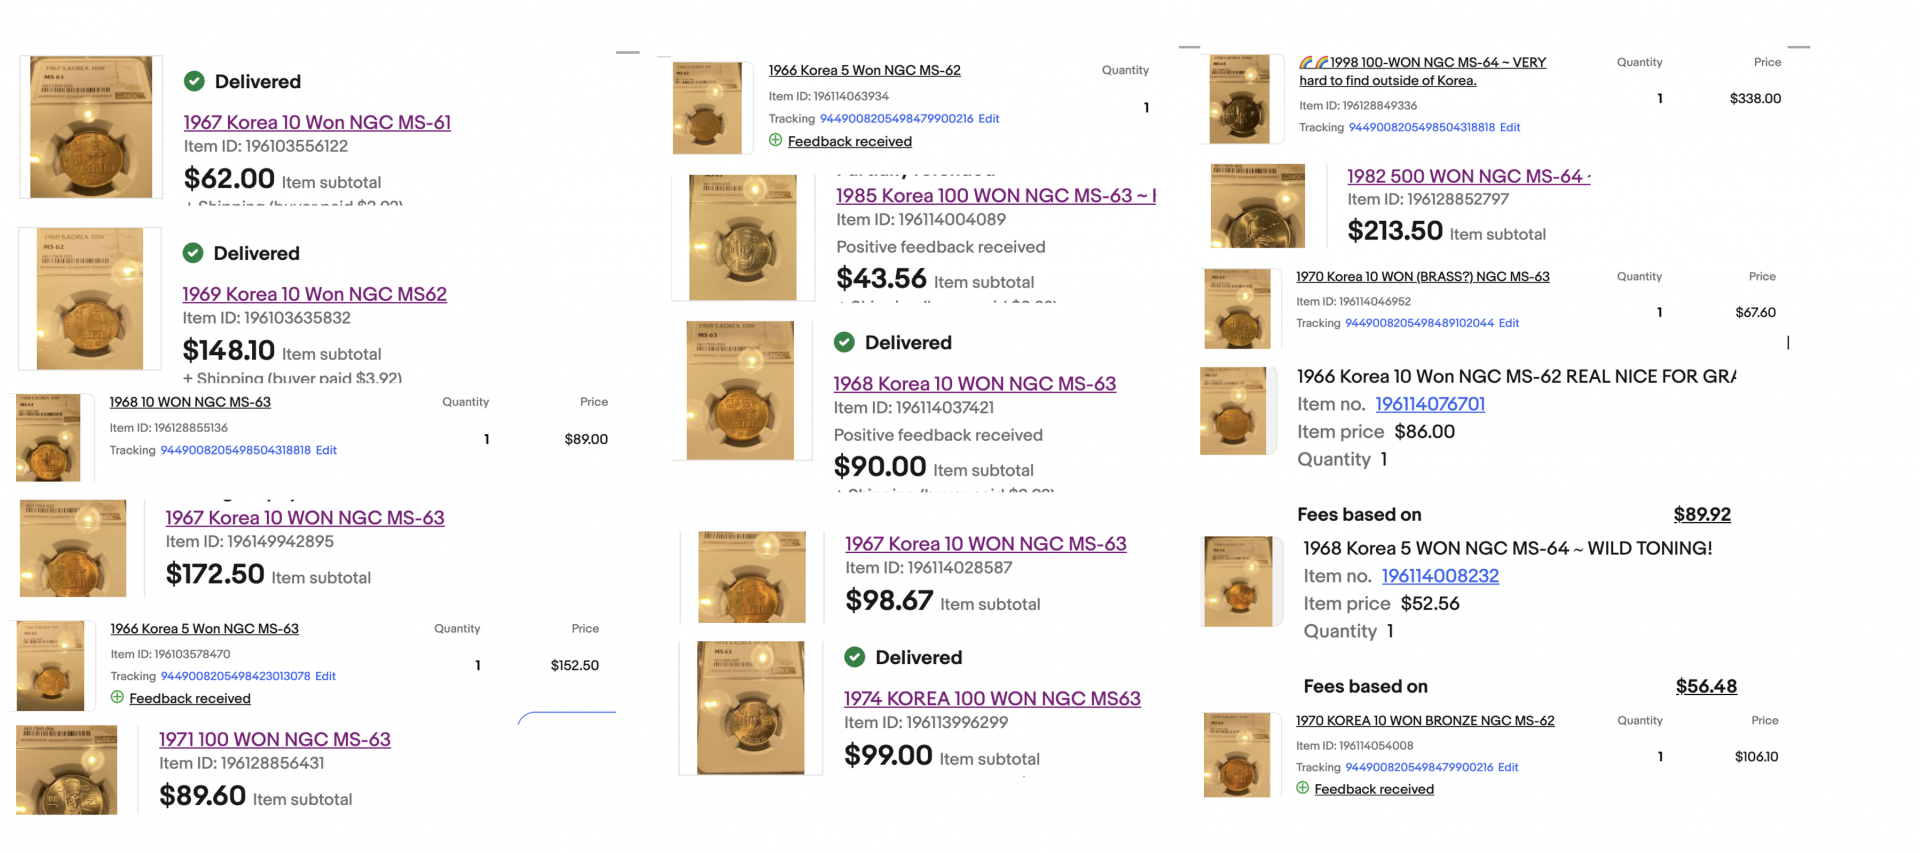Click item number link 196114076701
The image size is (1920, 853).
(1430, 404)
